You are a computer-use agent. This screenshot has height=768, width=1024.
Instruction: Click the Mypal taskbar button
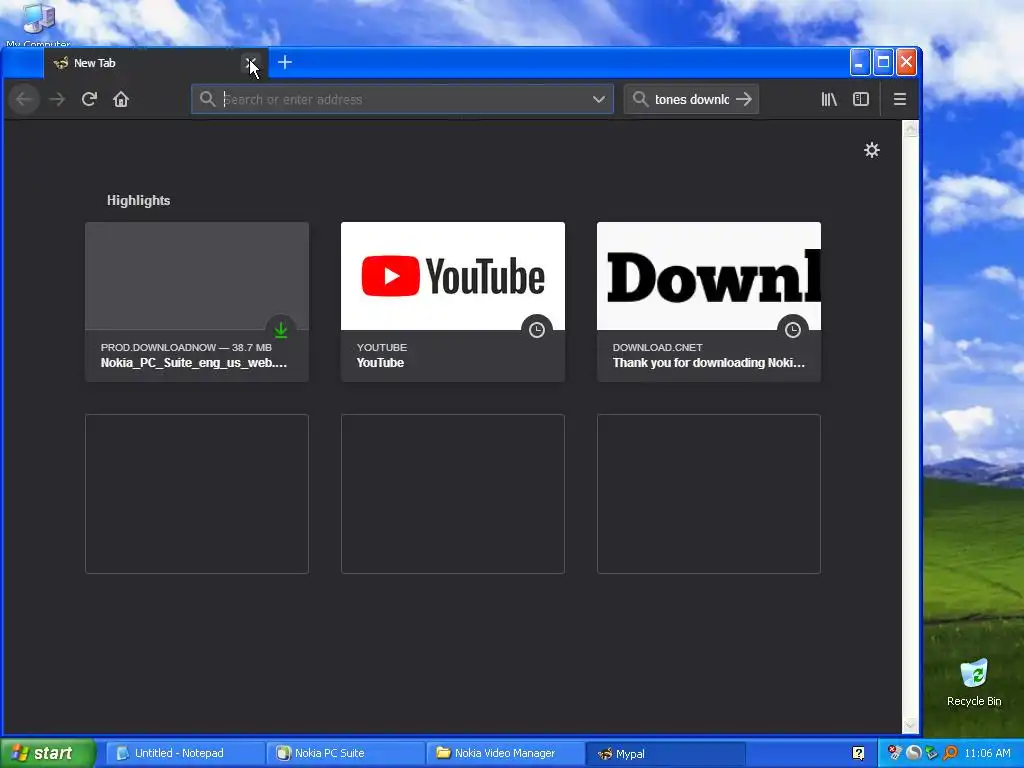(x=665, y=753)
